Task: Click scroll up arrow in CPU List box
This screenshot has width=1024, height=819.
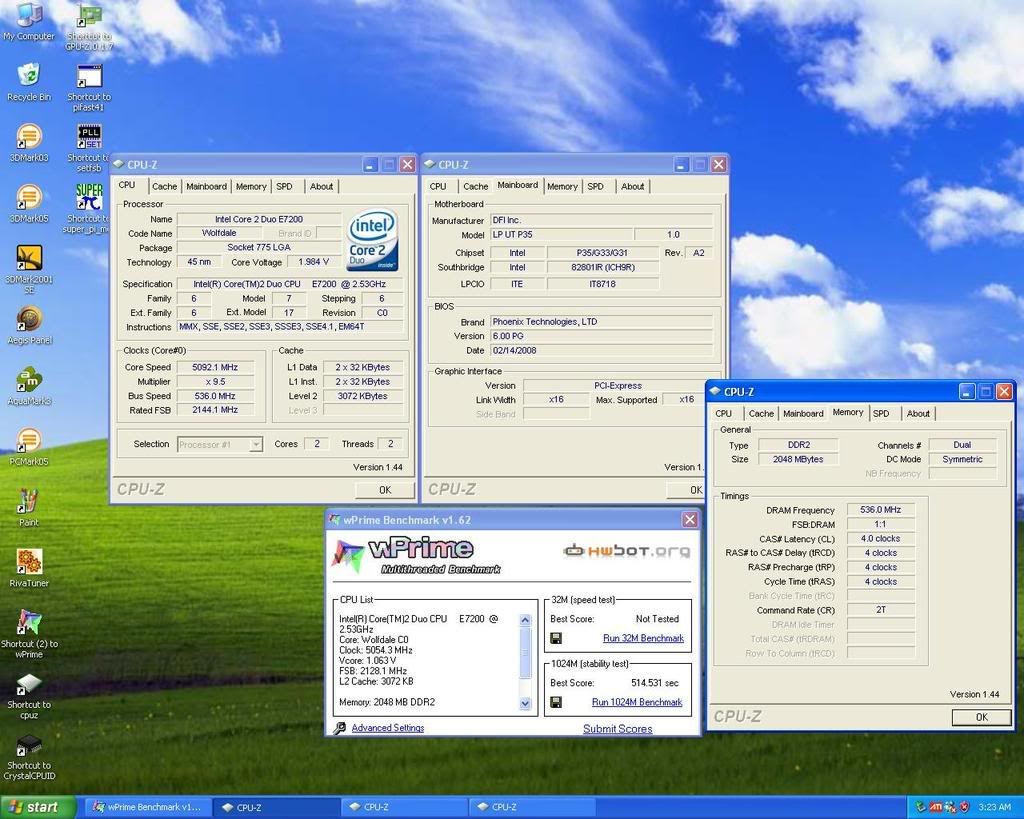Action: [525, 620]
